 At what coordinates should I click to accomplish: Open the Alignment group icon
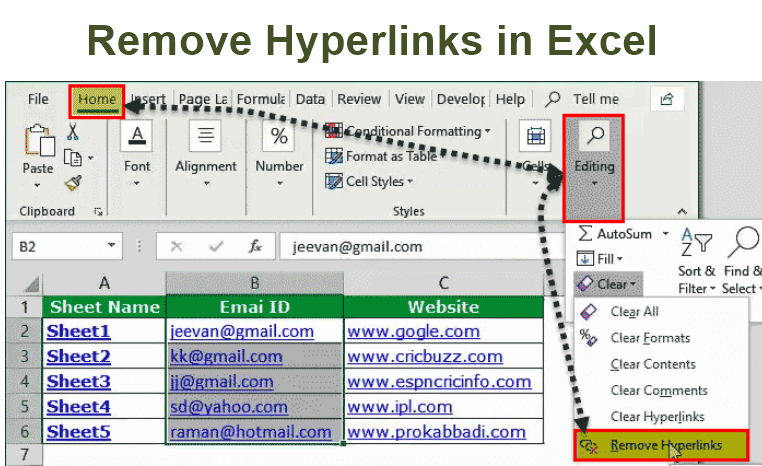[206, 136]
